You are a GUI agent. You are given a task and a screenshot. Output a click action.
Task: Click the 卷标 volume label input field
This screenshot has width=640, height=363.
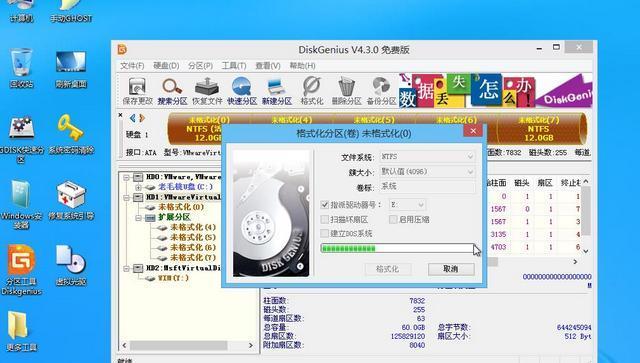tap(427, 186)
